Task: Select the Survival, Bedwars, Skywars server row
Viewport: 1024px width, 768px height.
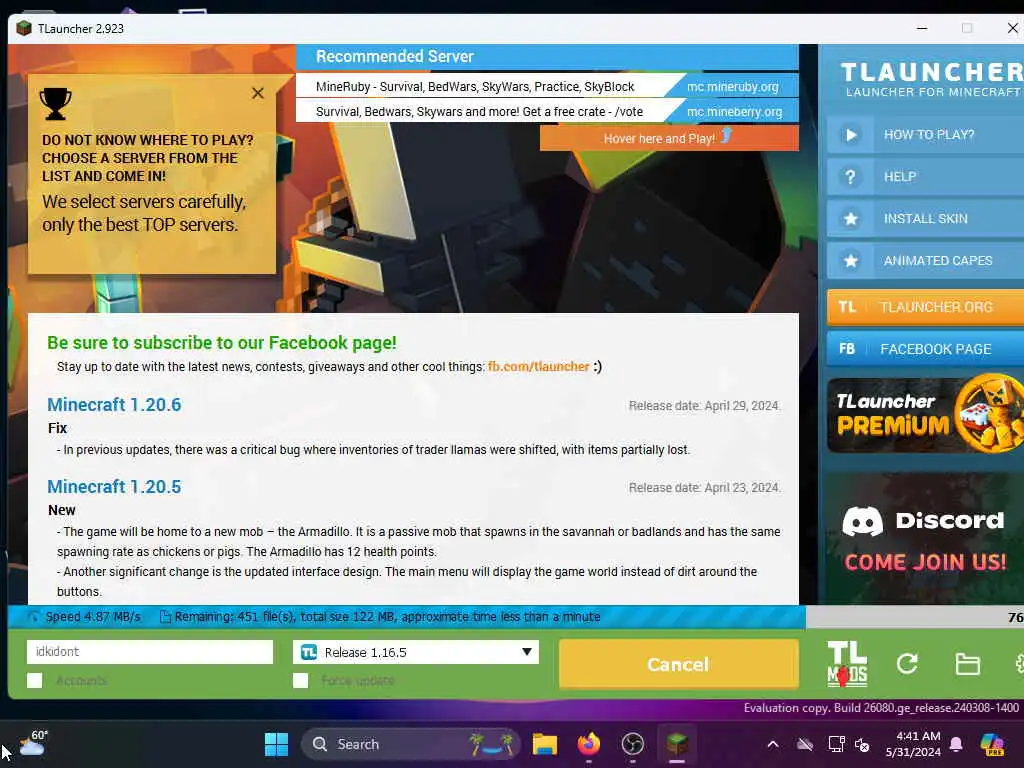Action: tap(547, 112)
